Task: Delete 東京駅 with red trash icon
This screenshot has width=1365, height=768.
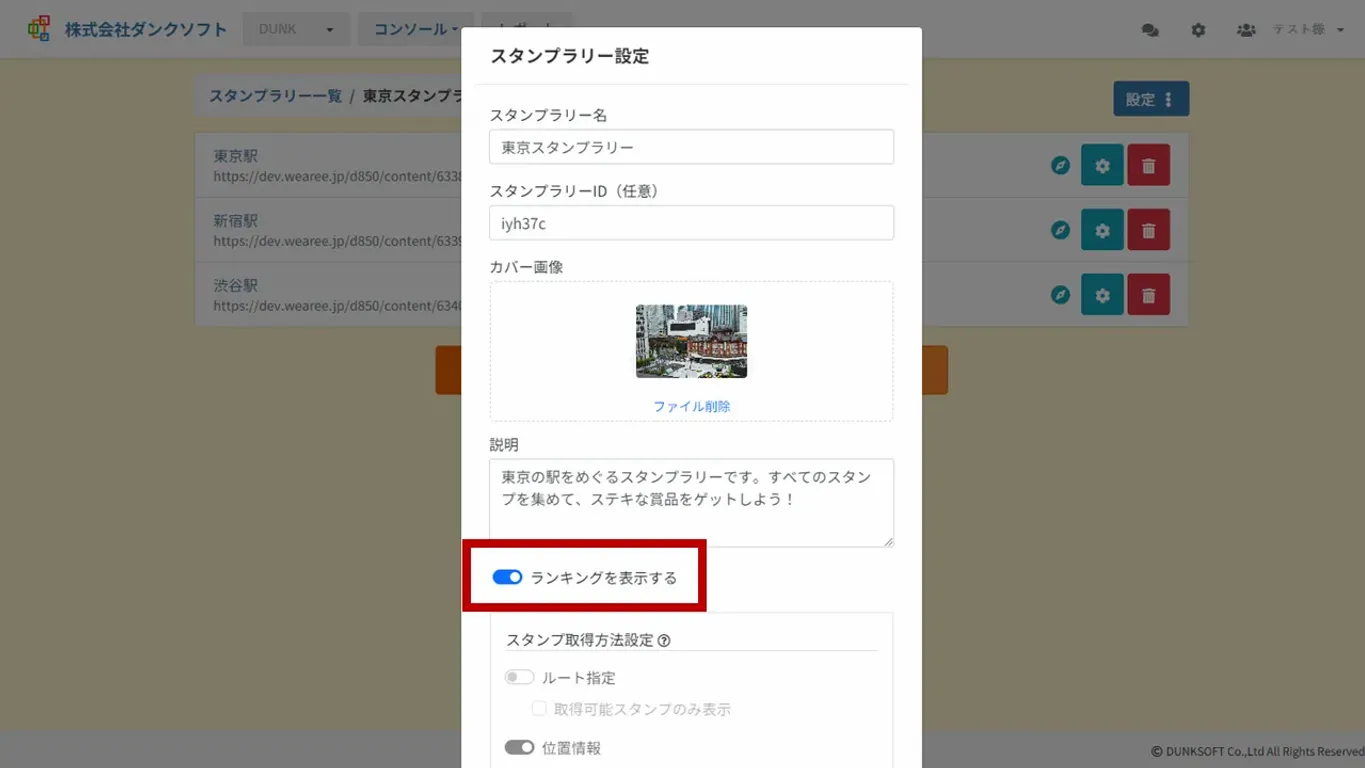Action: point(1148,166)
